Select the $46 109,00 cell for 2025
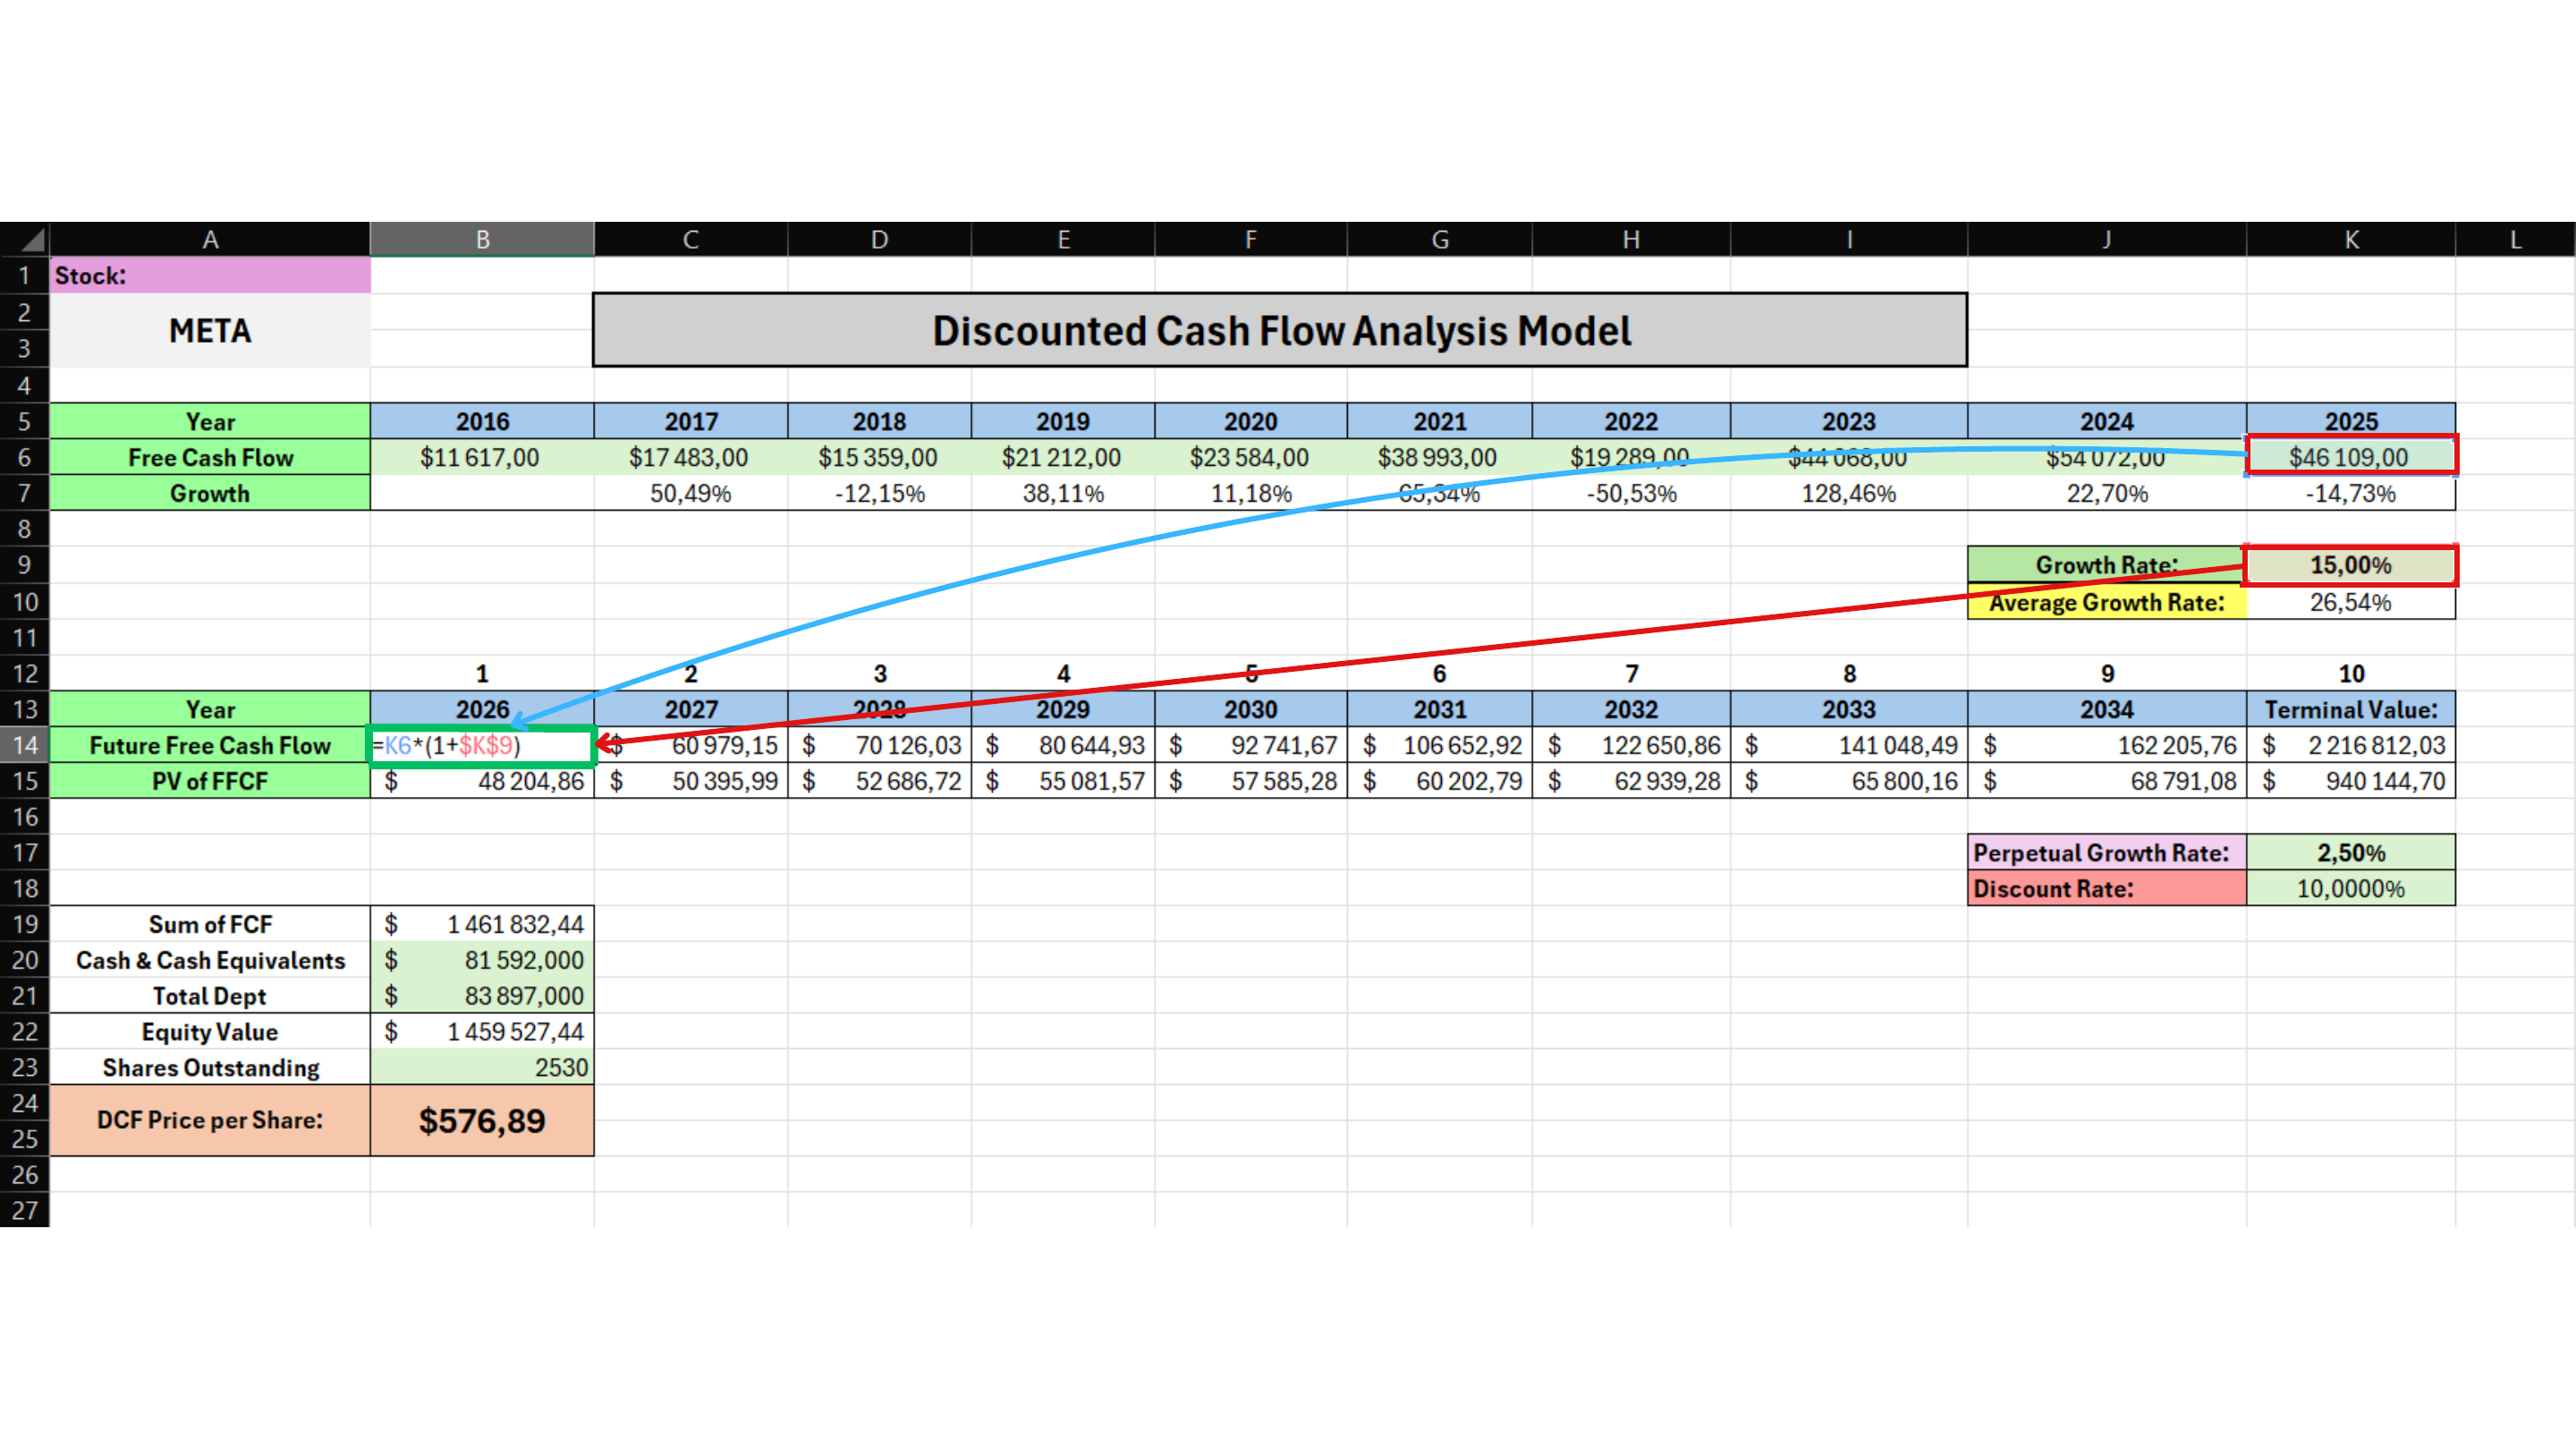This screenshot has width=2576, height=1449. [x=2351, y=456]
